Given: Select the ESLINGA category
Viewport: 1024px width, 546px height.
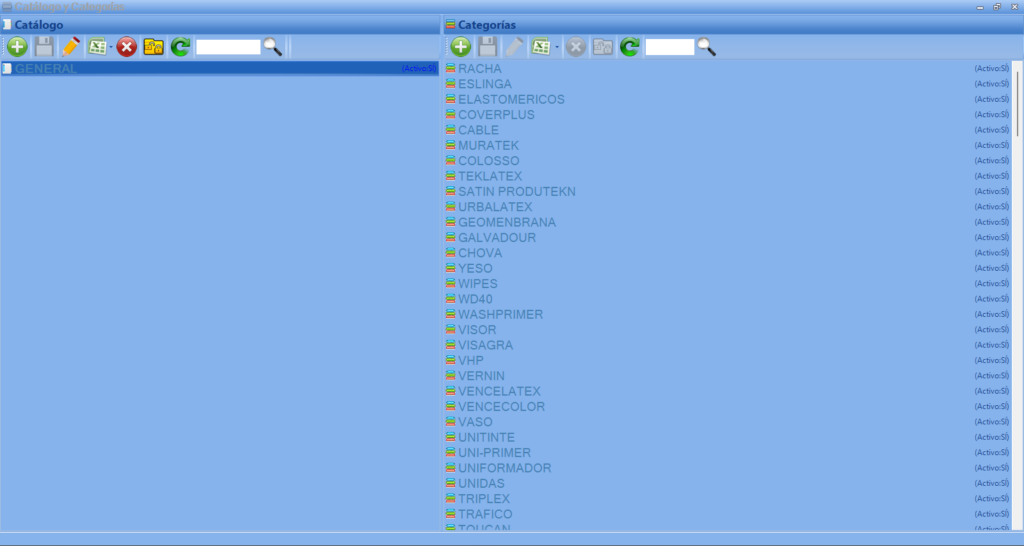Looking at the screenshot, I should [728, 84].
